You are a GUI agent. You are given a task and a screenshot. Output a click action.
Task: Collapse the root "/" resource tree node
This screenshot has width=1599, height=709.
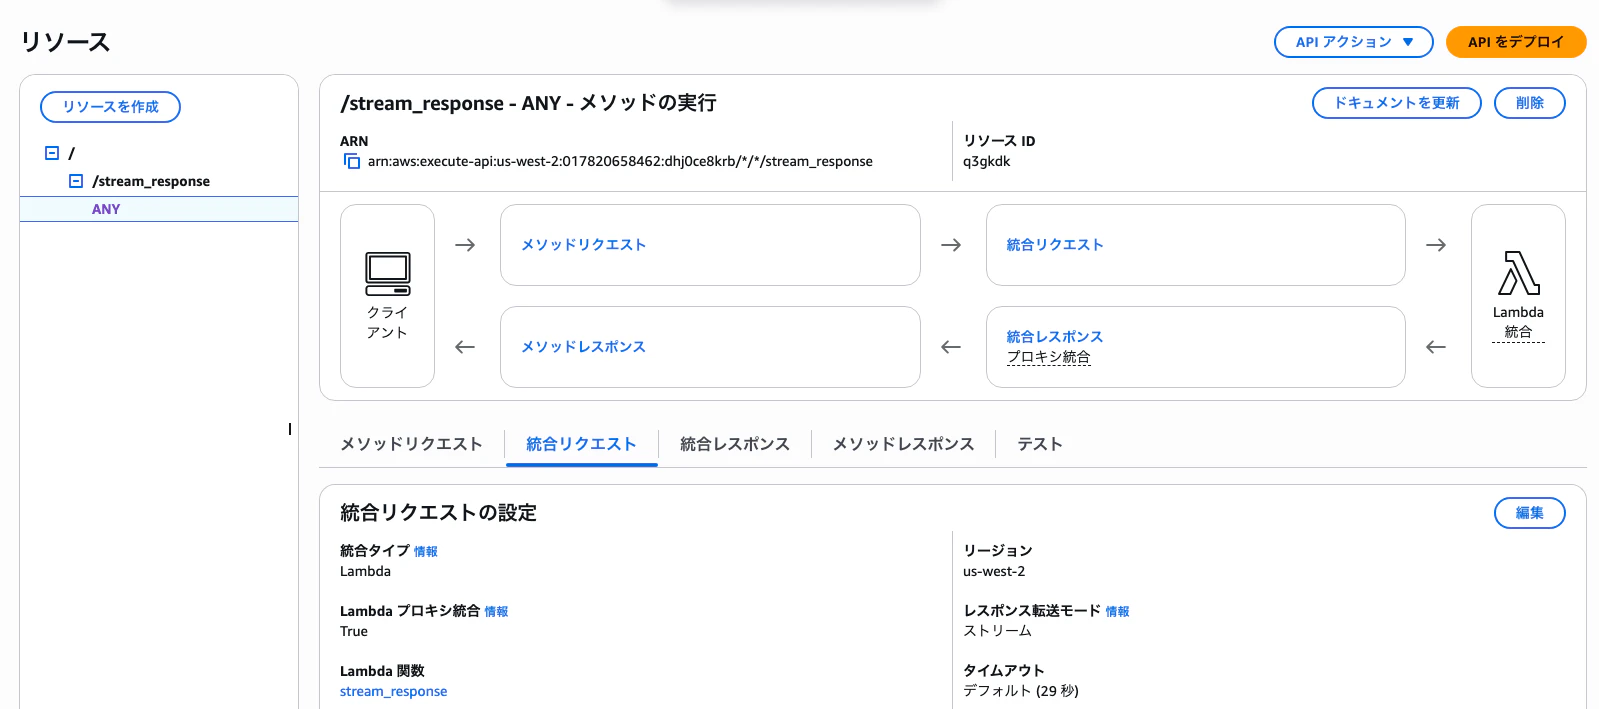coord(52,153)
